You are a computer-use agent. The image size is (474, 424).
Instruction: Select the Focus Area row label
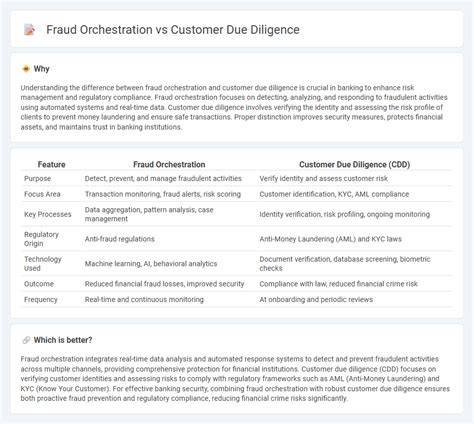42,194
